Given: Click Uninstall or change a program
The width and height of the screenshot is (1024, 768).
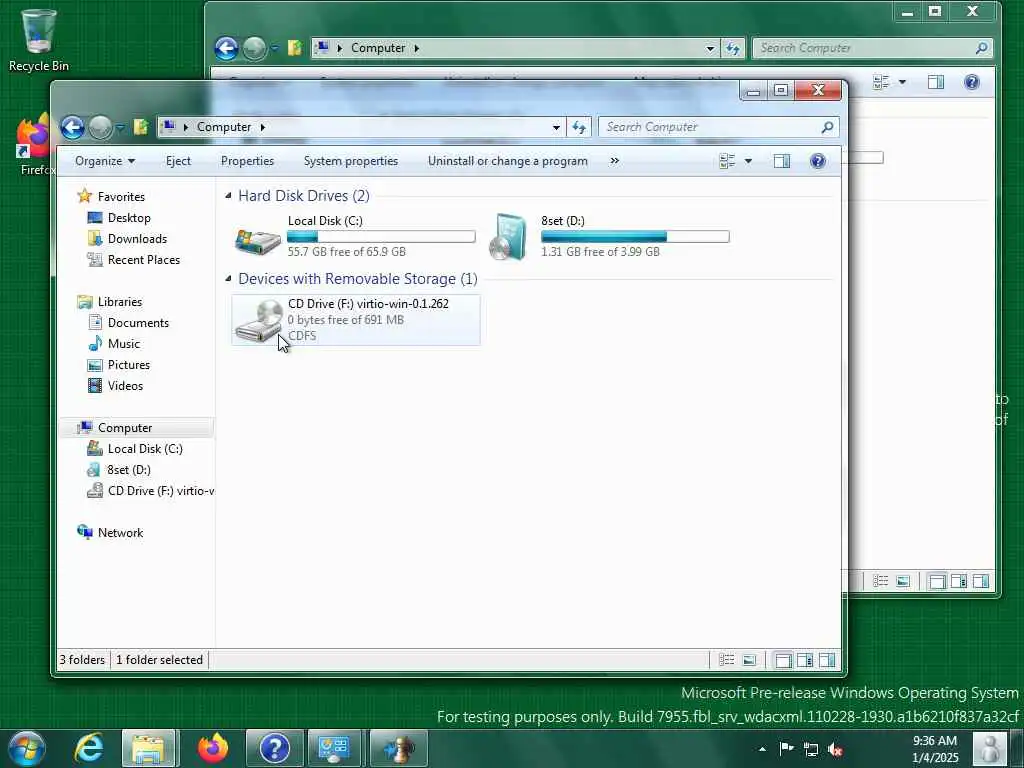Looking at the screenshot, I should 507,161.
